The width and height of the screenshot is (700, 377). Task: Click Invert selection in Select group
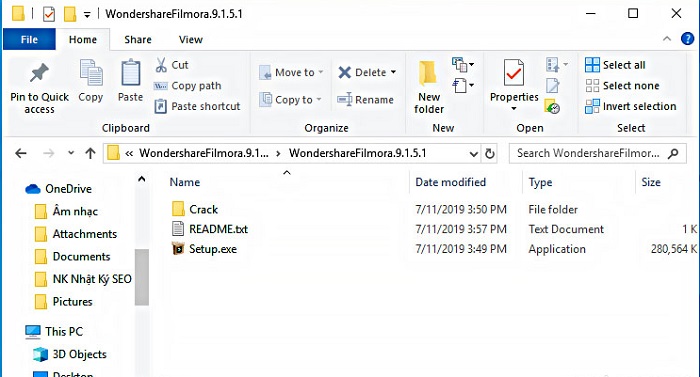(631, 106)
